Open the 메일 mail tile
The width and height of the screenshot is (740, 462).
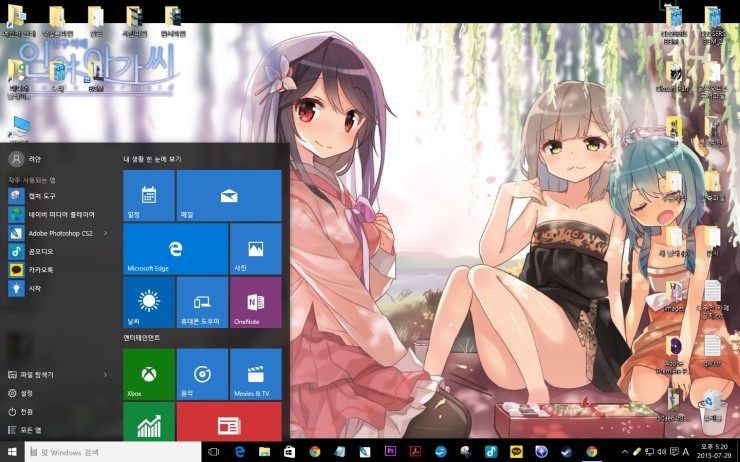[x=229, y=195]
